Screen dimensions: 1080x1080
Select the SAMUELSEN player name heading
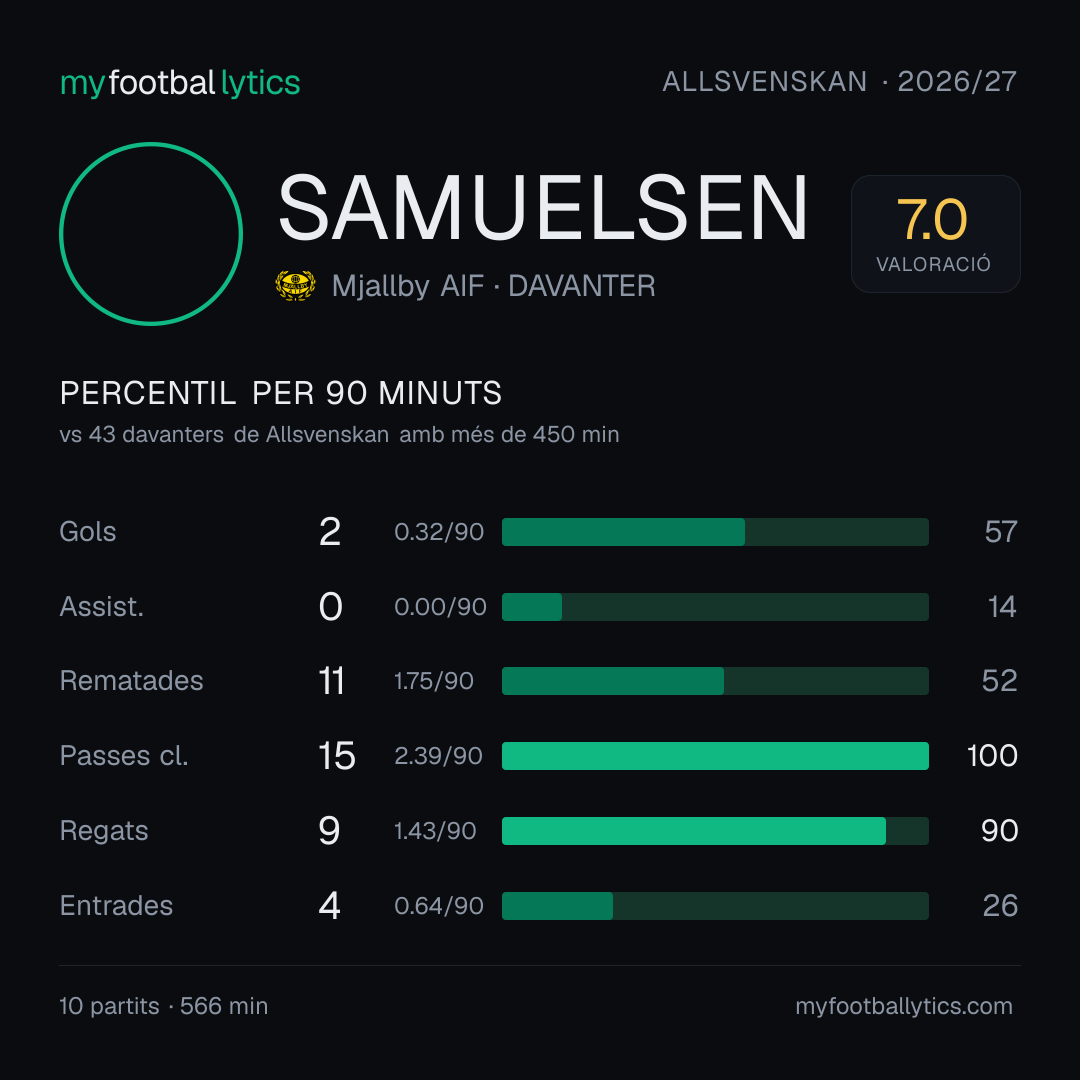[x=543, y=207]
